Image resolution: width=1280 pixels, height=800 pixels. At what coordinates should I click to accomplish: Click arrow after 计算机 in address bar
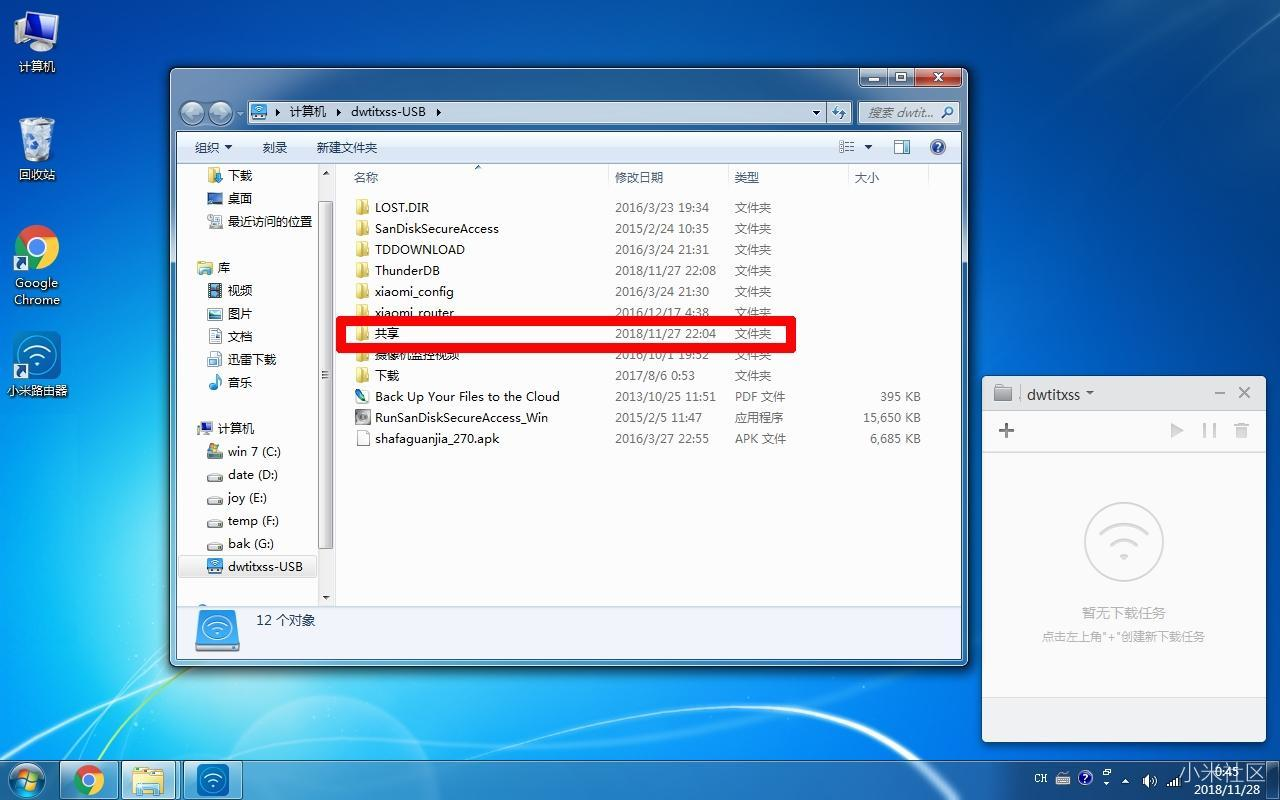coord(340,112)
